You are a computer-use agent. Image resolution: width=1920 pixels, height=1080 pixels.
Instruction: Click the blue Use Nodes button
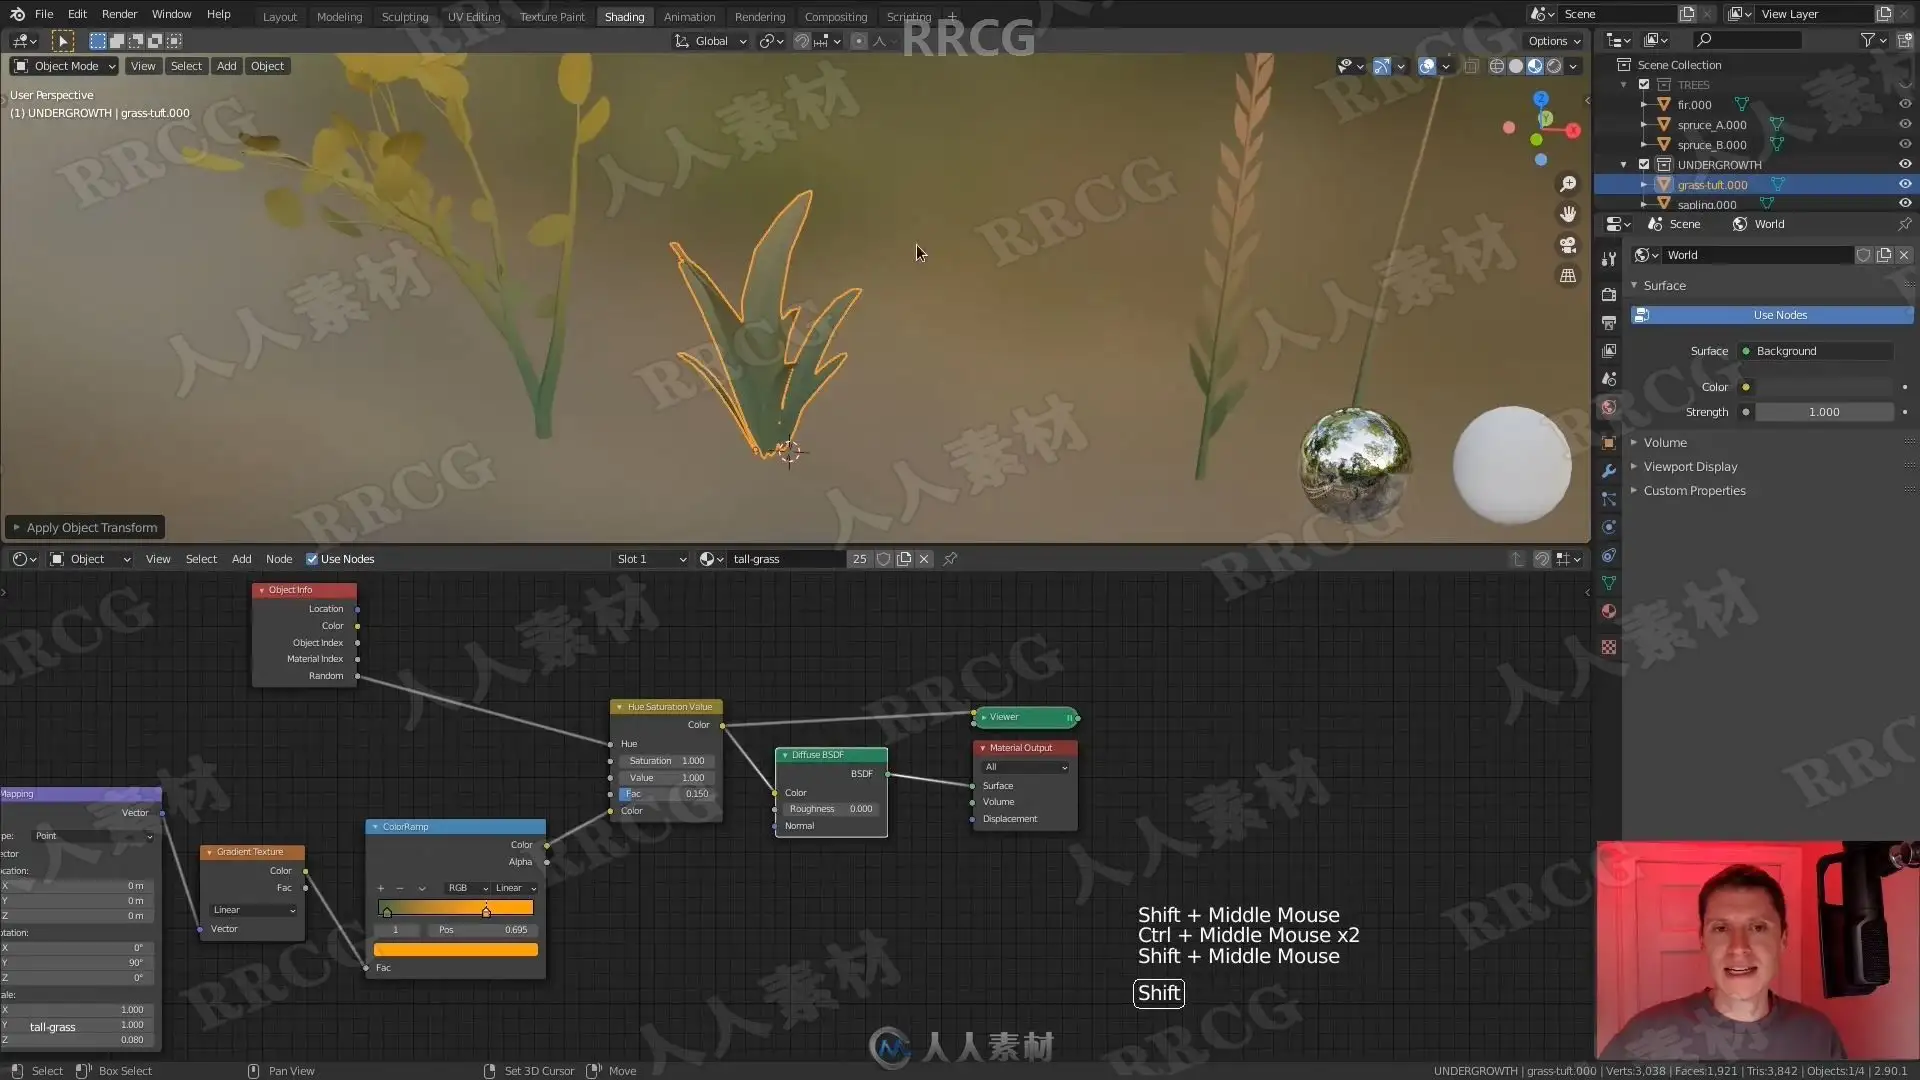coord(1779,315)
